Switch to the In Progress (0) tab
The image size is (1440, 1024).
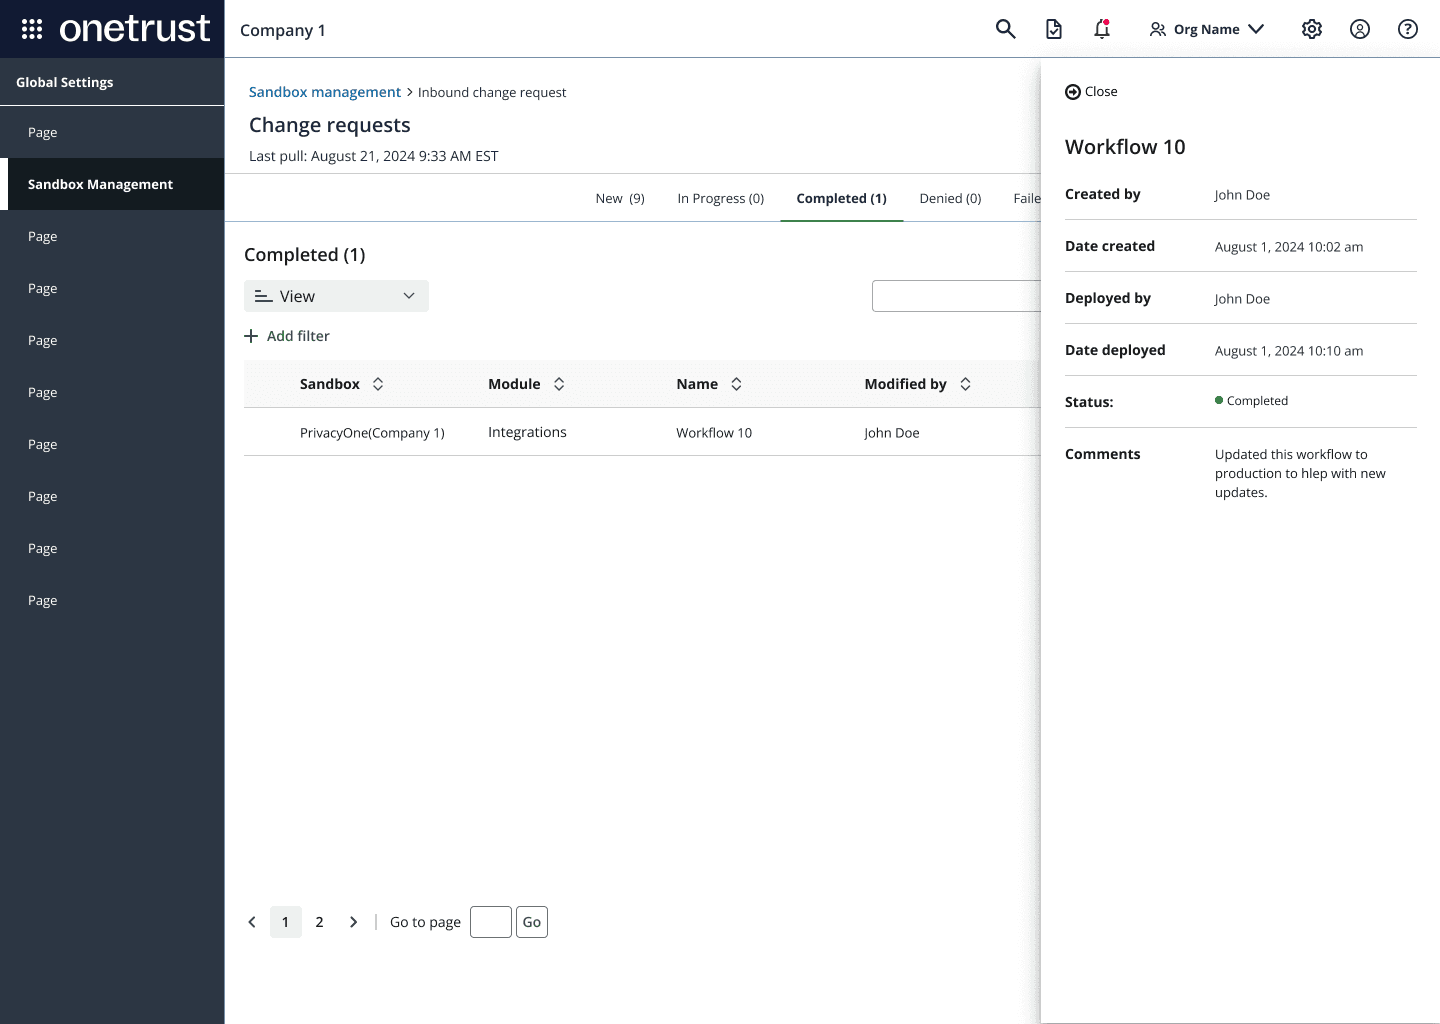coord(721,198)
